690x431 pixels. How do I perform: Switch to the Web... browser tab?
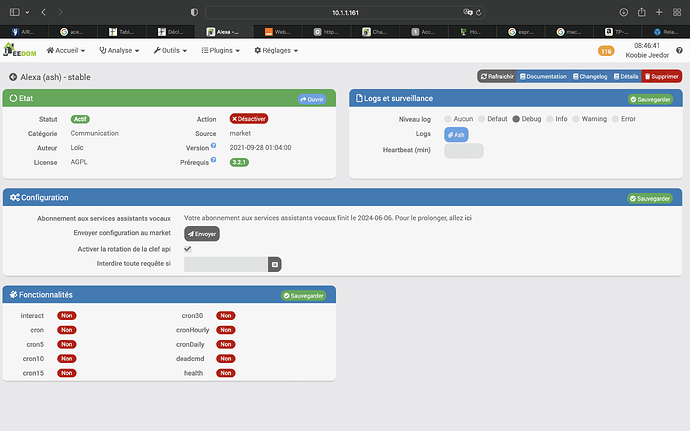(277, 32)
